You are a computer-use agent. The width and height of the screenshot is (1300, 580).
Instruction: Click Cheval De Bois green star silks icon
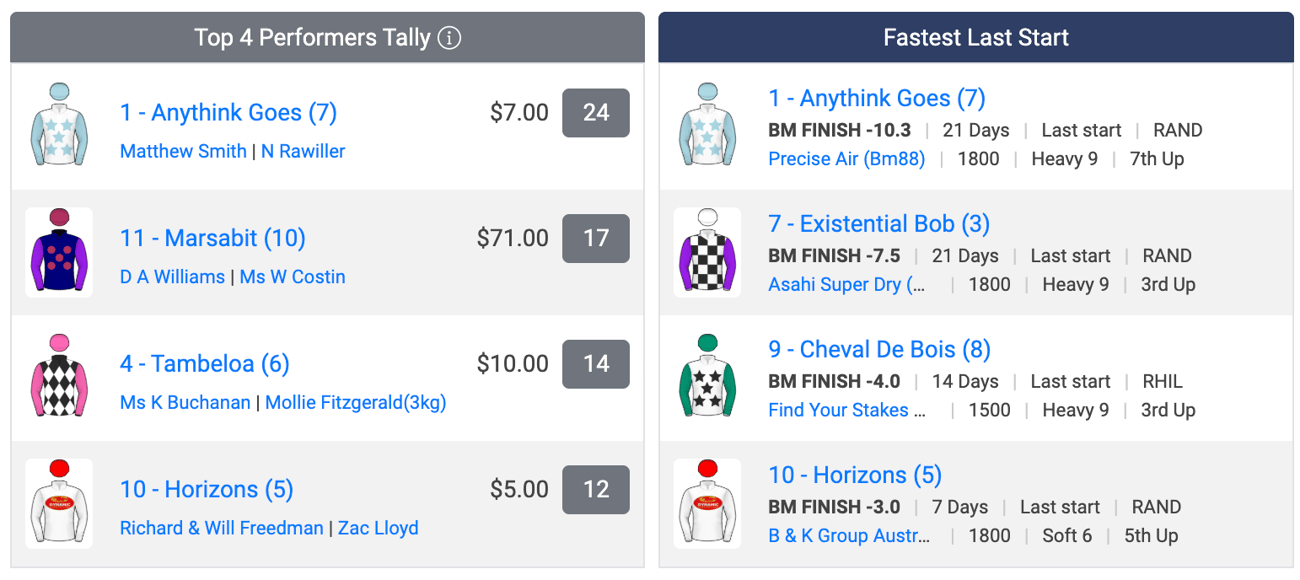[707, 377]
